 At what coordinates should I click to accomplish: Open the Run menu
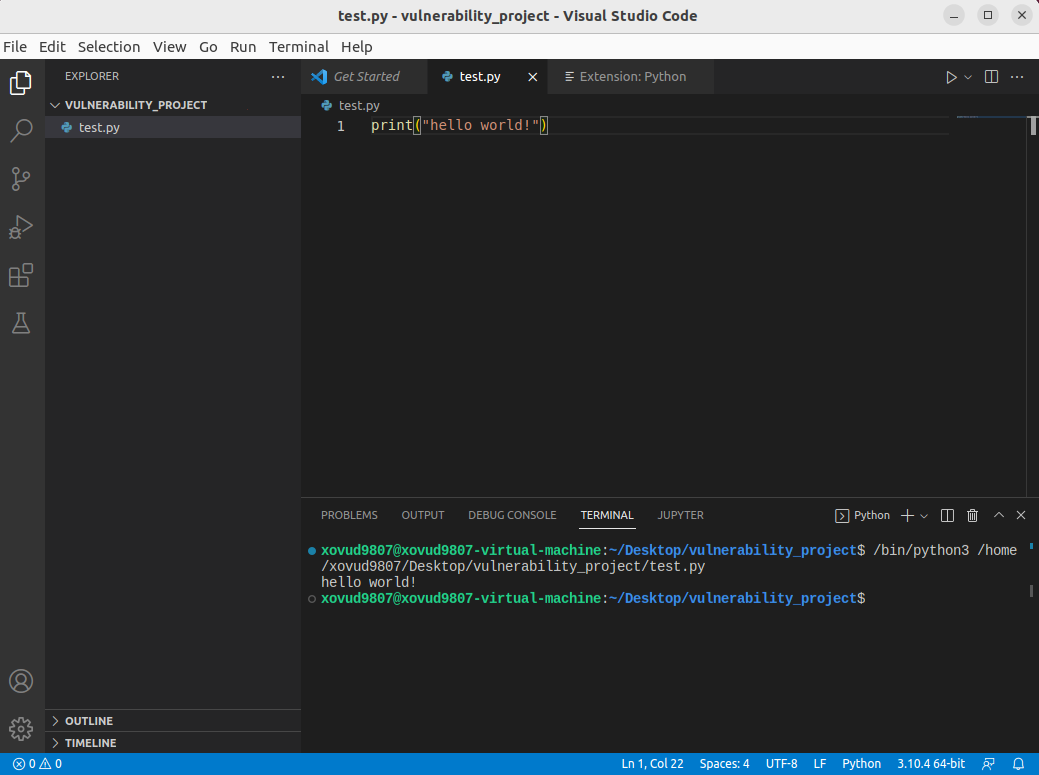pyautogui.click(x=243, y=47)
